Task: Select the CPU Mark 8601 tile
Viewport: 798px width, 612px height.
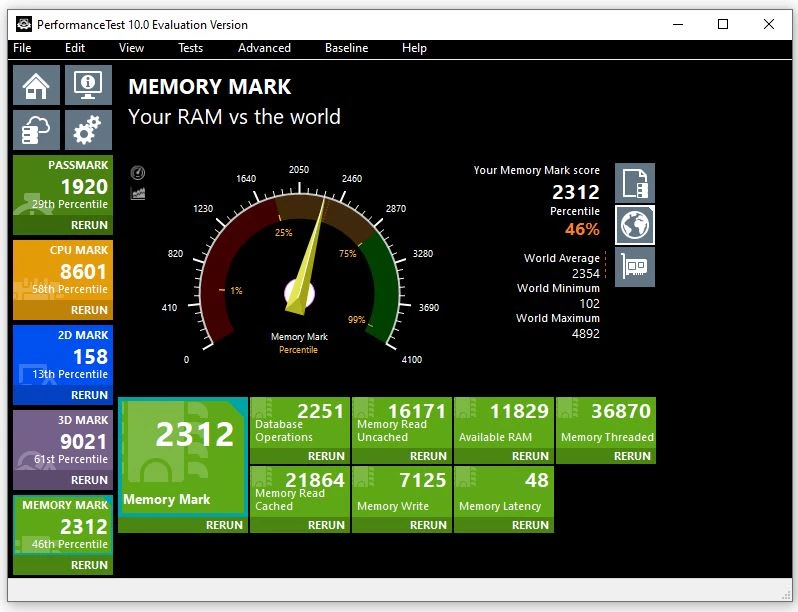Action: pos(63,272)
